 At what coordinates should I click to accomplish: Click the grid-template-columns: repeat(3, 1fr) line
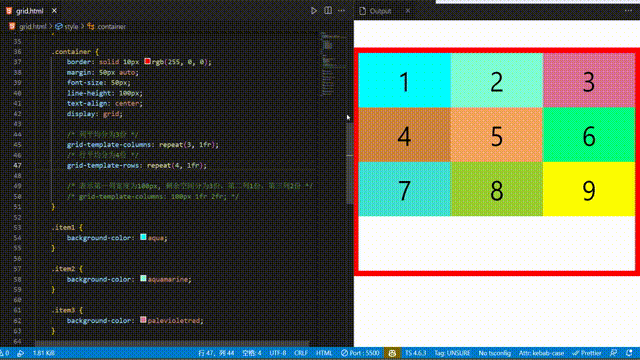pyautogui.click(x=143, y=144)
